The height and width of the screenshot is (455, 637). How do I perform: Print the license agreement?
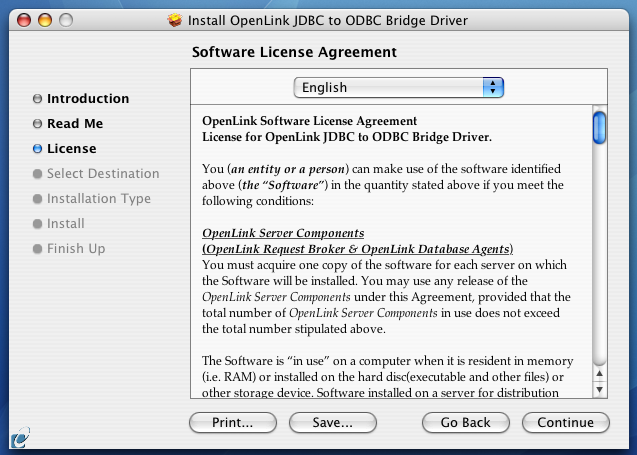point(233,422)
